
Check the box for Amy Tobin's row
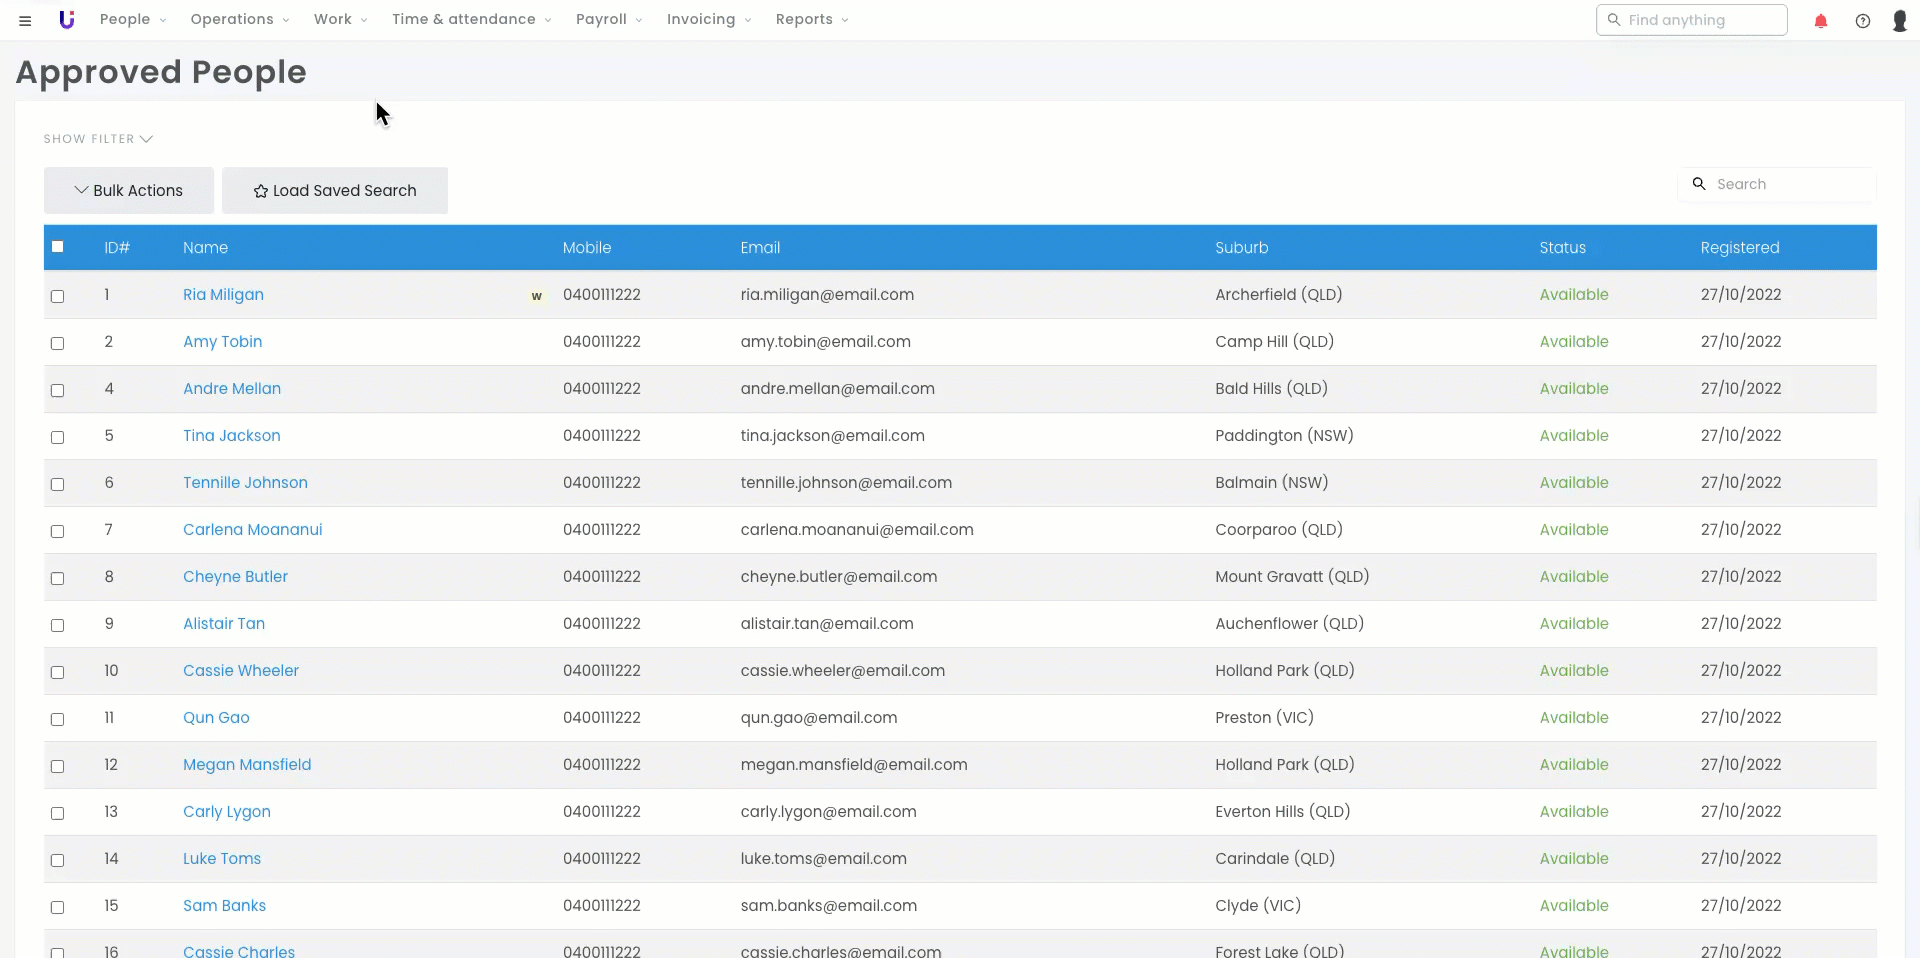tap(58, 343)
